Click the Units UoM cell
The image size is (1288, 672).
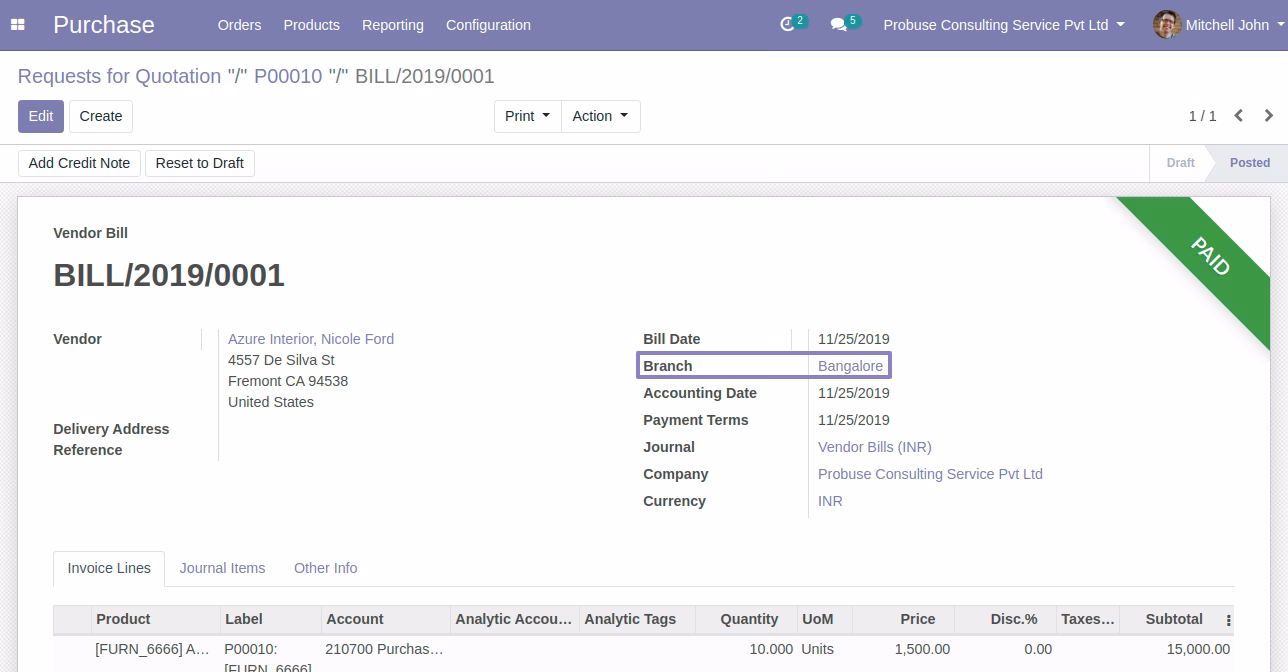[817, 649]
